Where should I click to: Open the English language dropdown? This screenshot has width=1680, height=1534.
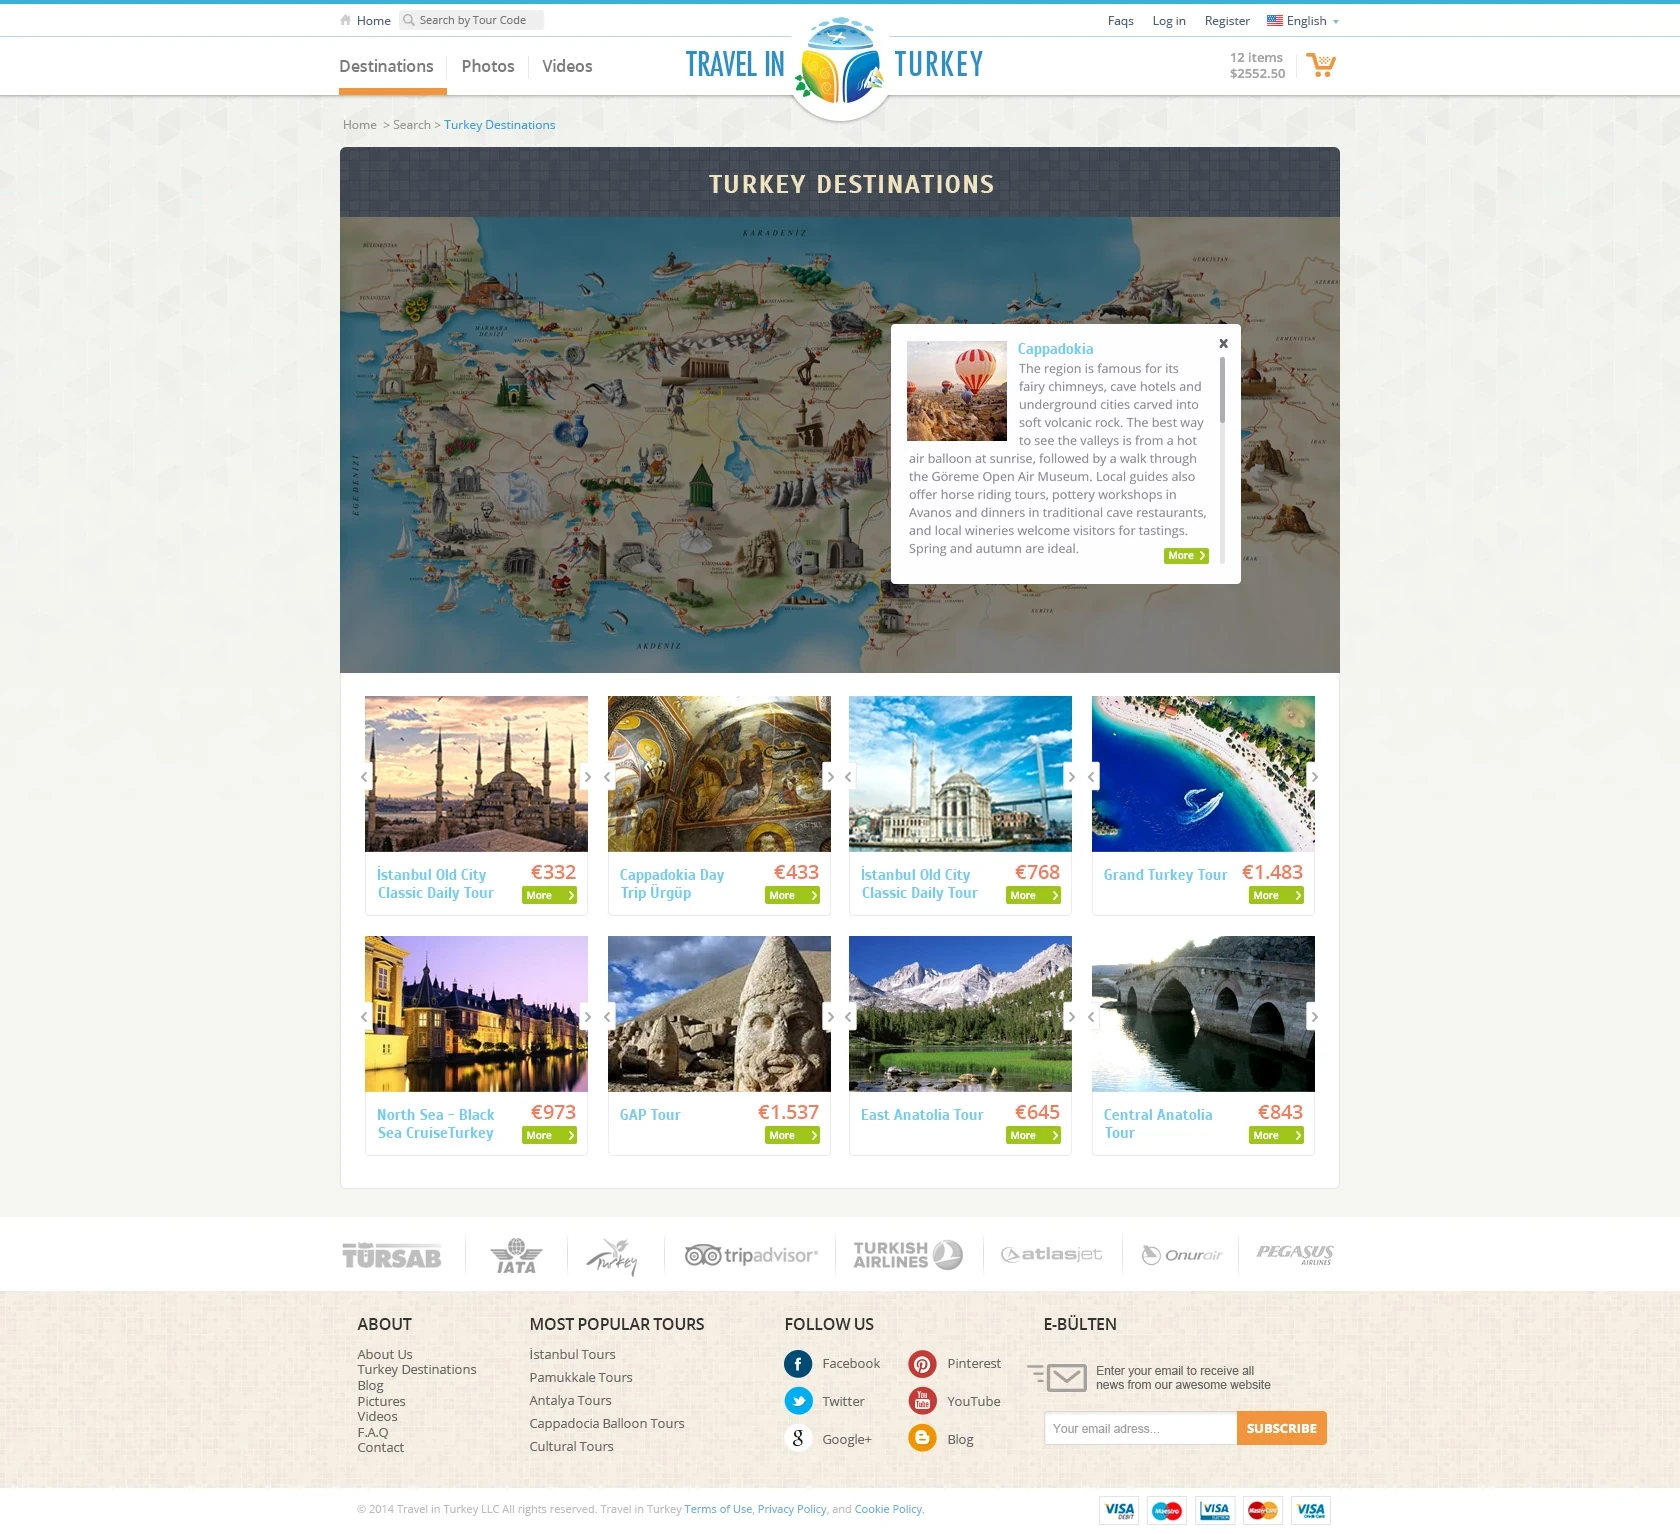coord(1303,21)
